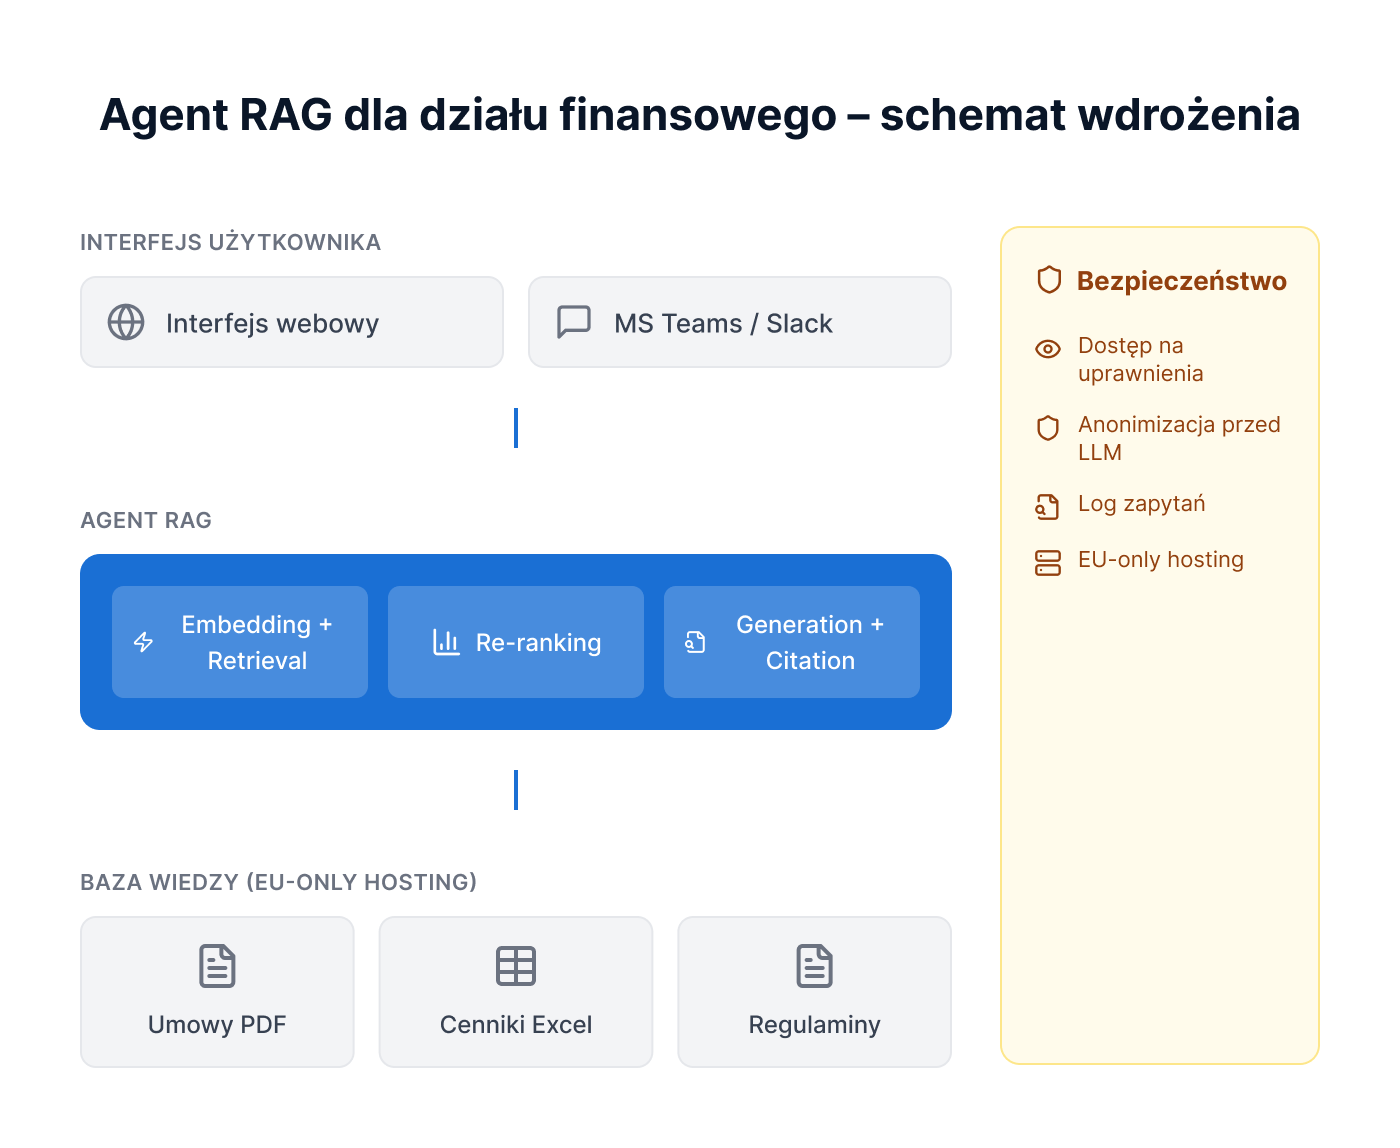This screenshot has height=1148, width=1400.
Task: Click the globe icon beside Interfejs webowy
Action: pyautogui.click(x=126, y=322)
